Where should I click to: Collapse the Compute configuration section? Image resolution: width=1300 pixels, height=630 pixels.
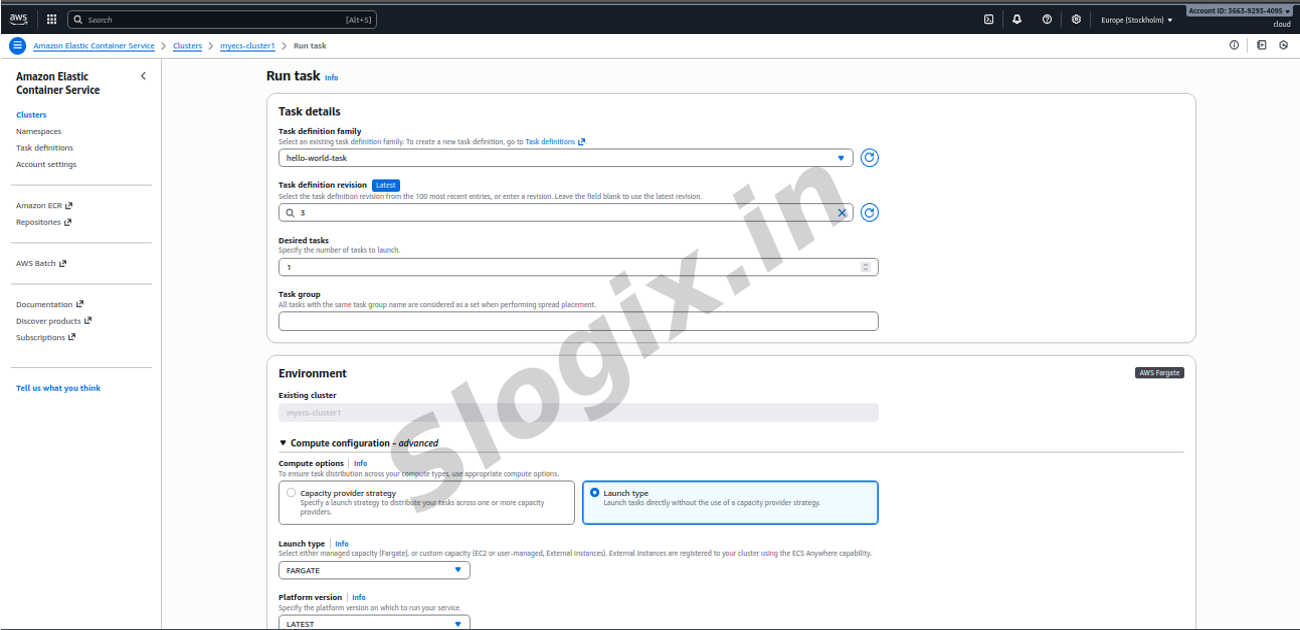click(x=283, y=443)
